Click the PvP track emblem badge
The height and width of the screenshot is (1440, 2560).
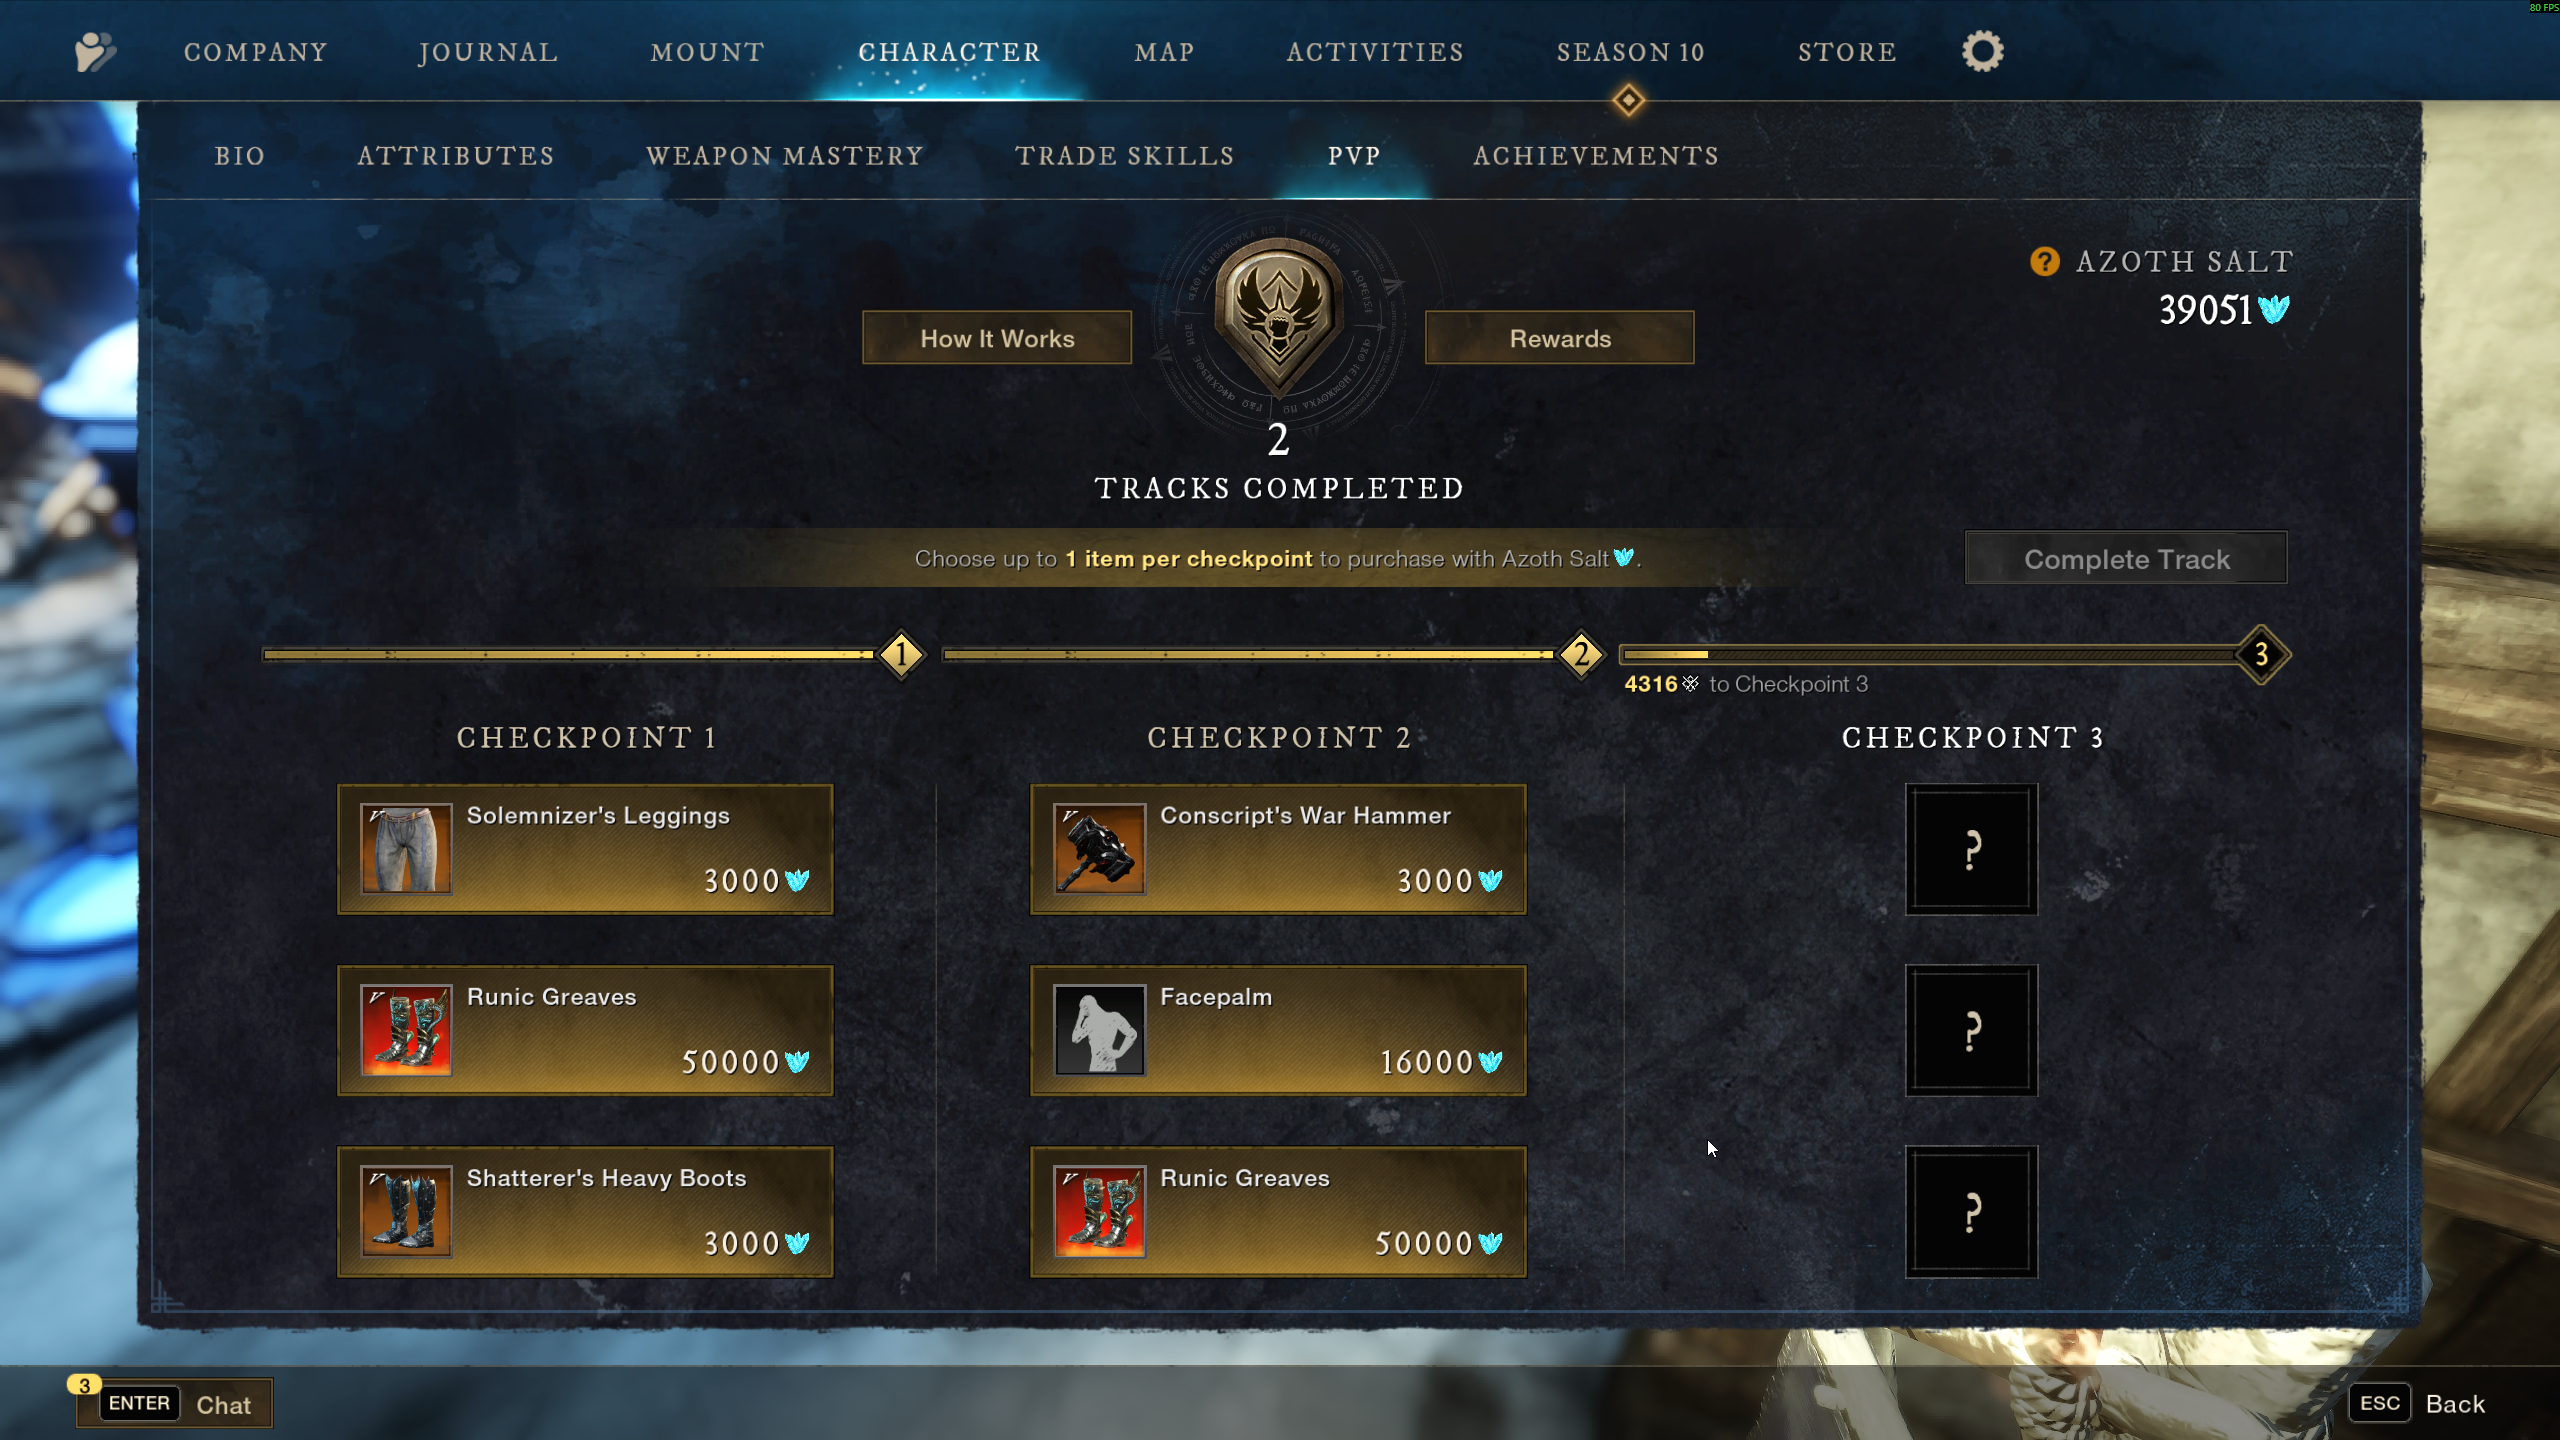[x=1279, y=318]
